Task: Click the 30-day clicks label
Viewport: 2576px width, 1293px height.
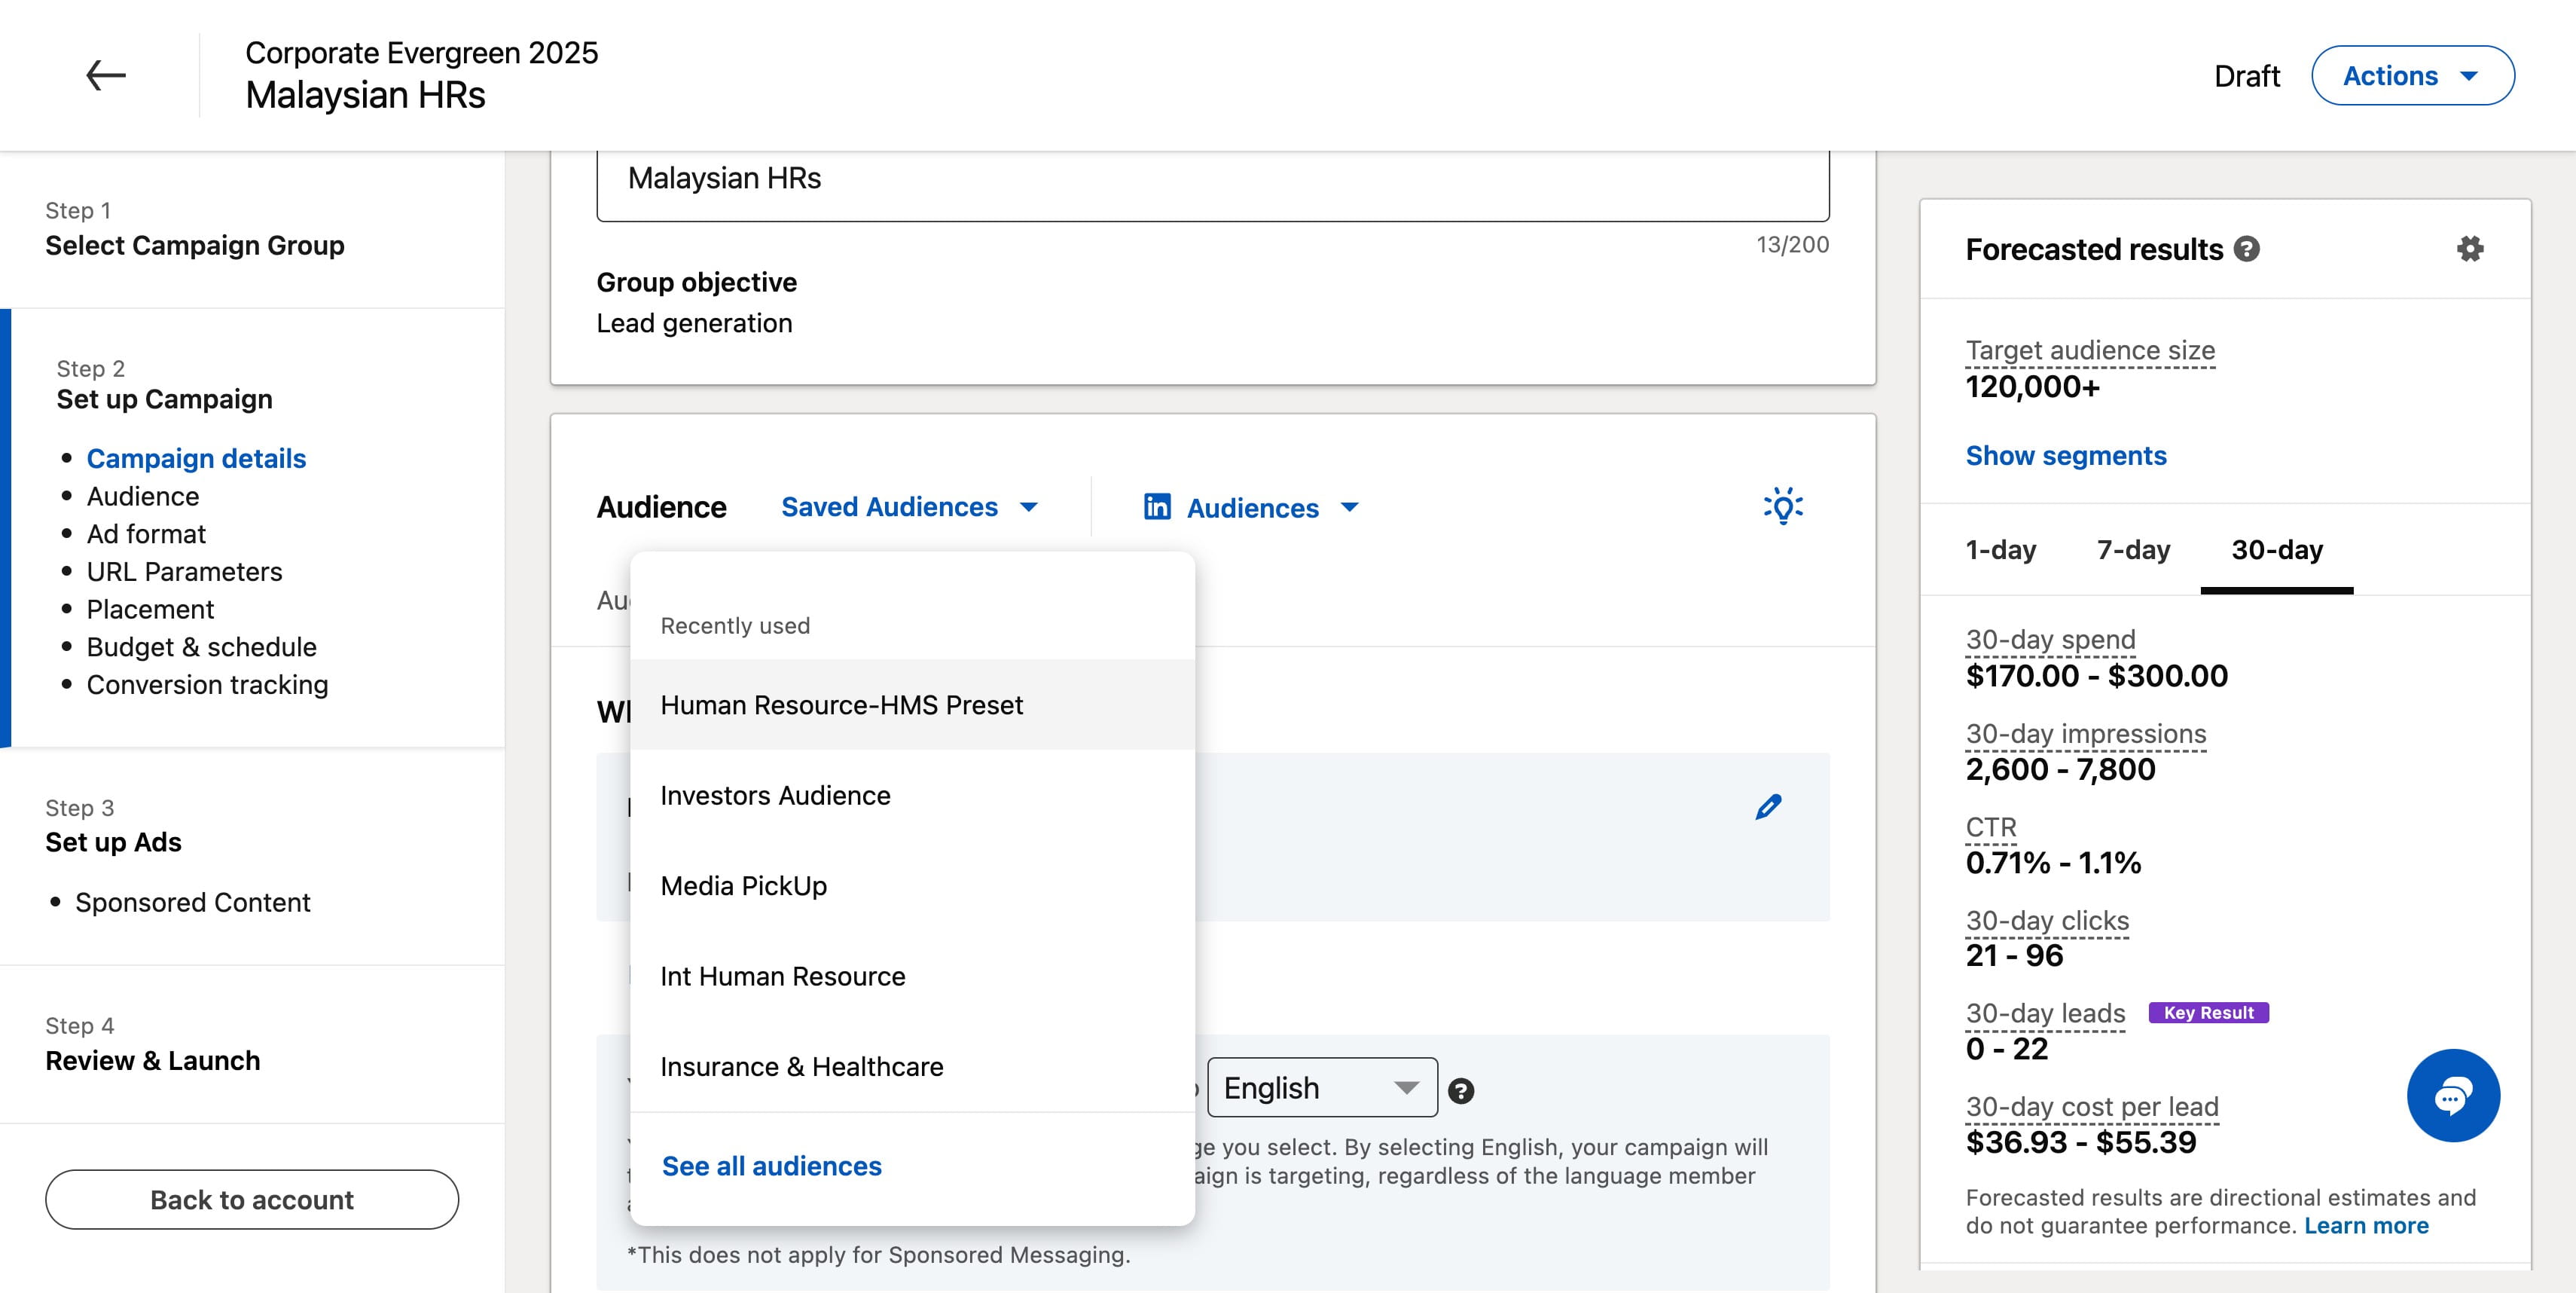Action: pos(2047,921)
